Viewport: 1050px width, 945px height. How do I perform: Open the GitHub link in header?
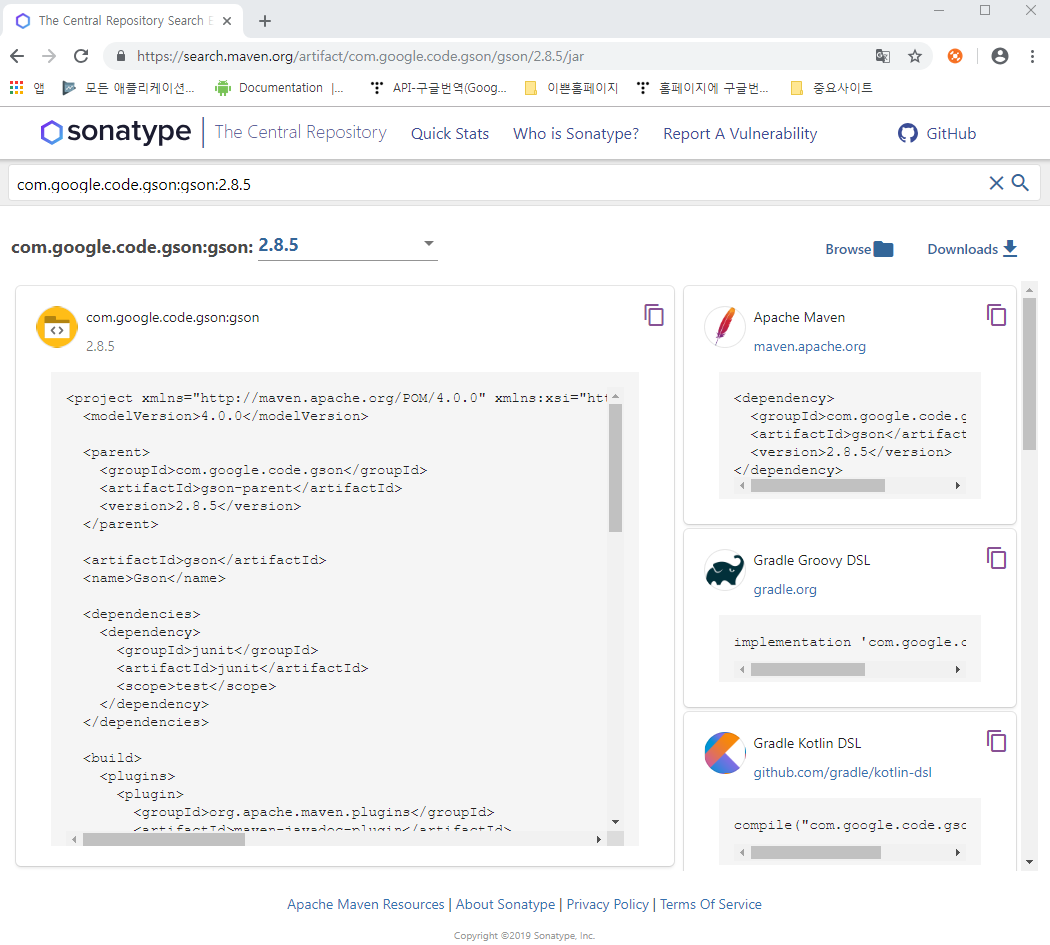click(937, 133)
